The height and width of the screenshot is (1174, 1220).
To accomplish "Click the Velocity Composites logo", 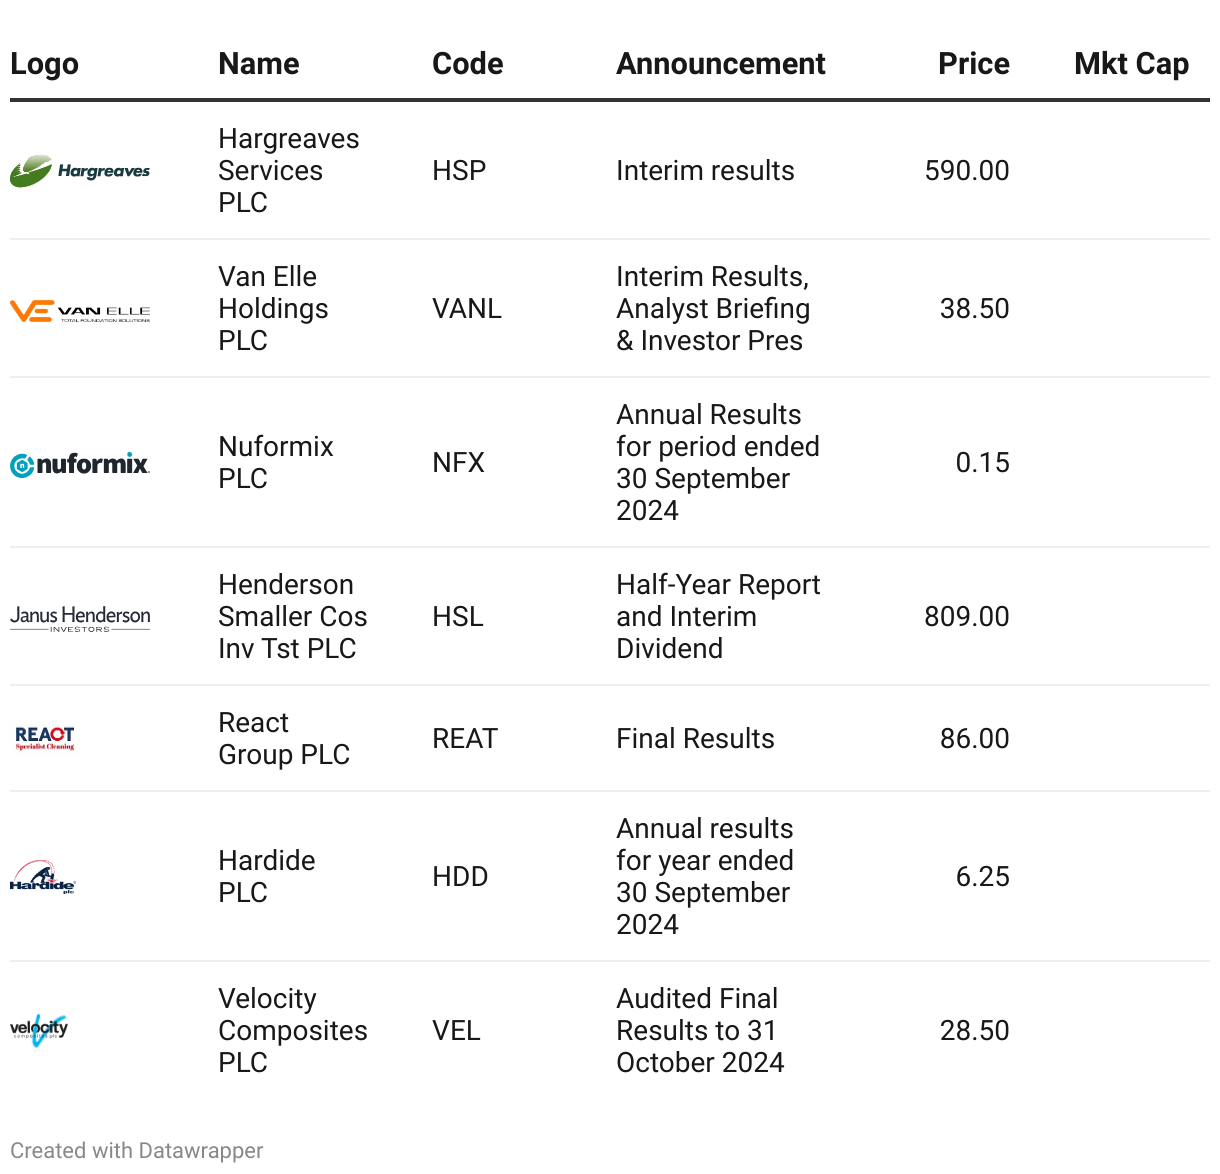I will tap(40, 1030).
